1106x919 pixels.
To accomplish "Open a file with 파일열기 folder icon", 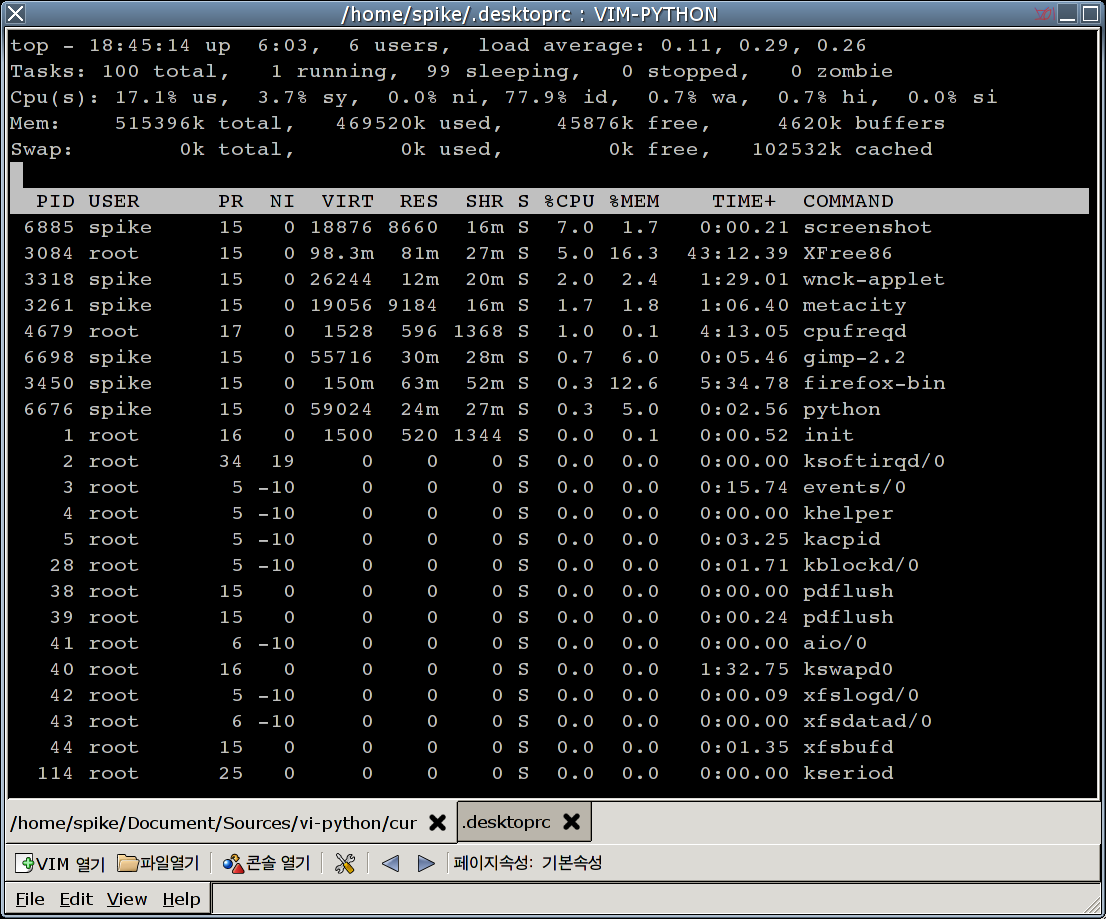I will [127, 863].
